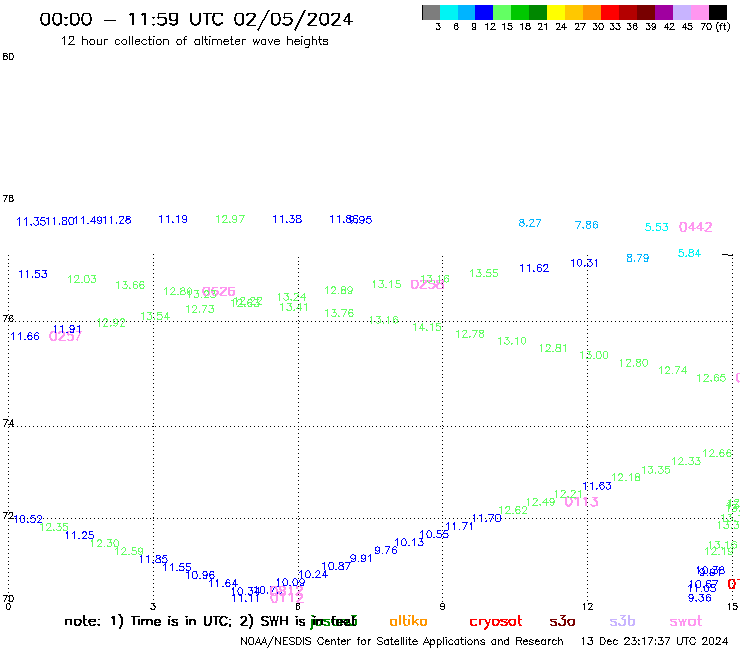Click the wave height value 8.79
Viewport: 740px width, 650px height.
pyautogui.click(x=638, y=258)
